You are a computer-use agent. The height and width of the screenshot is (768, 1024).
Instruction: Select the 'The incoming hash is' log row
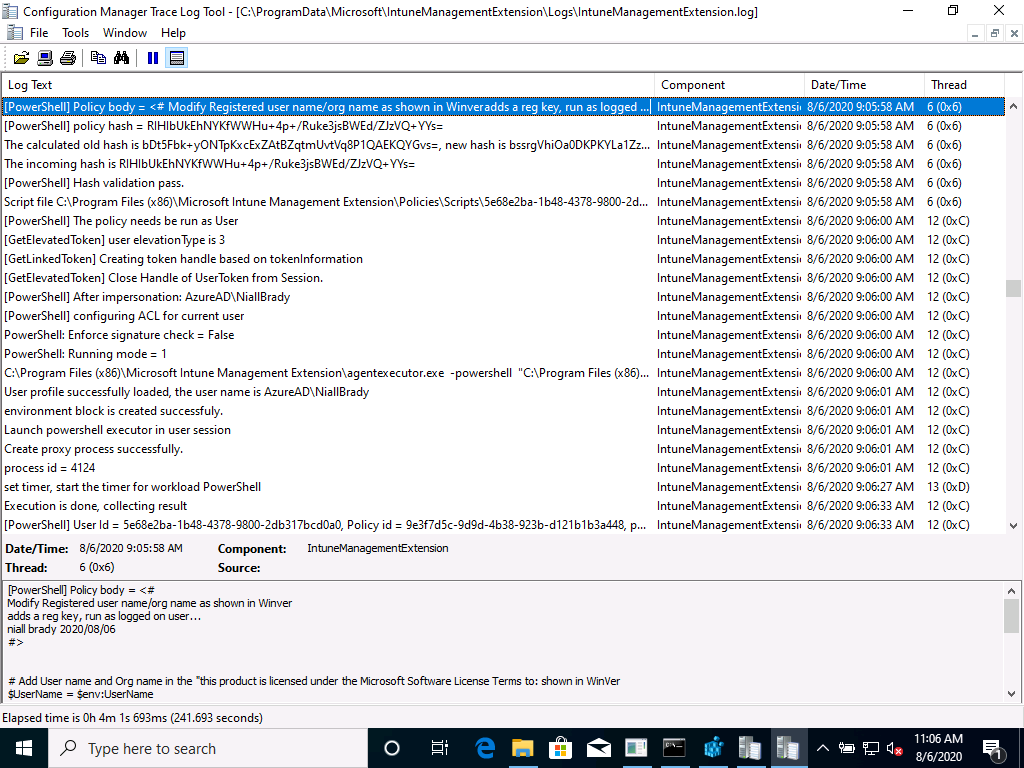503,164
